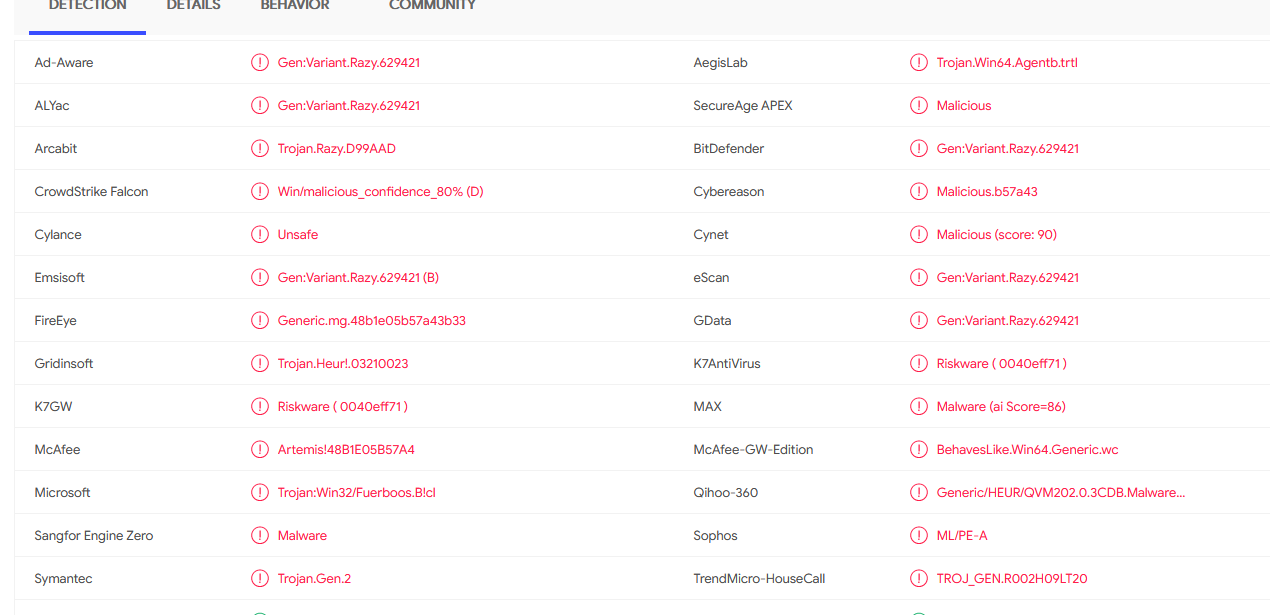
Task: Select SecureAge APEX's Malicious result
Action: pyautogui.click(x=964, y=105)
